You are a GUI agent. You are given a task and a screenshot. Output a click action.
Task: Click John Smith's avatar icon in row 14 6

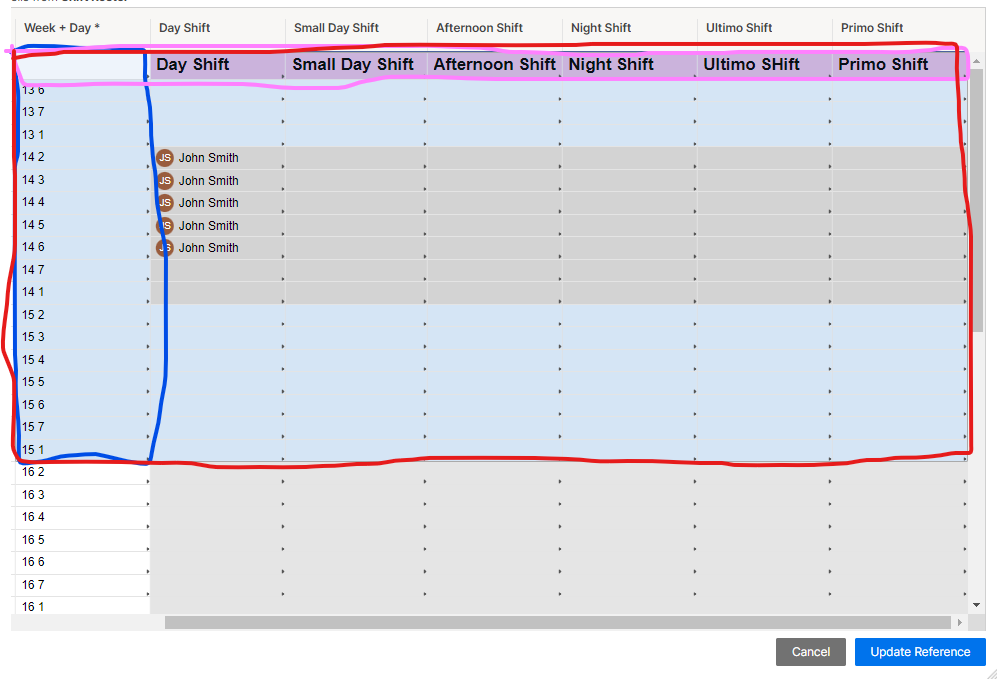[165, 247]
